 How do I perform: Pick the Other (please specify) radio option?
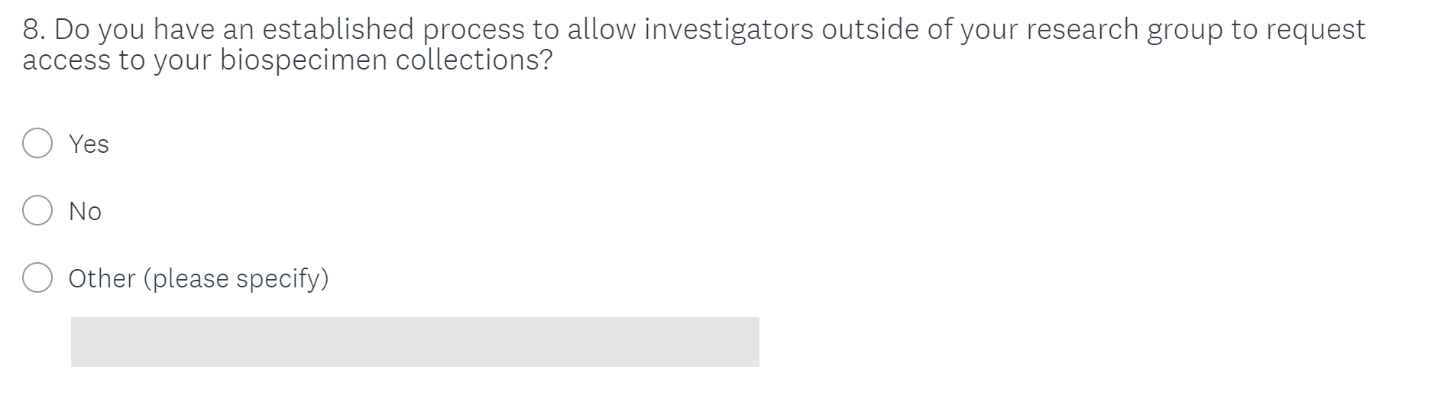tap(37, 278)
